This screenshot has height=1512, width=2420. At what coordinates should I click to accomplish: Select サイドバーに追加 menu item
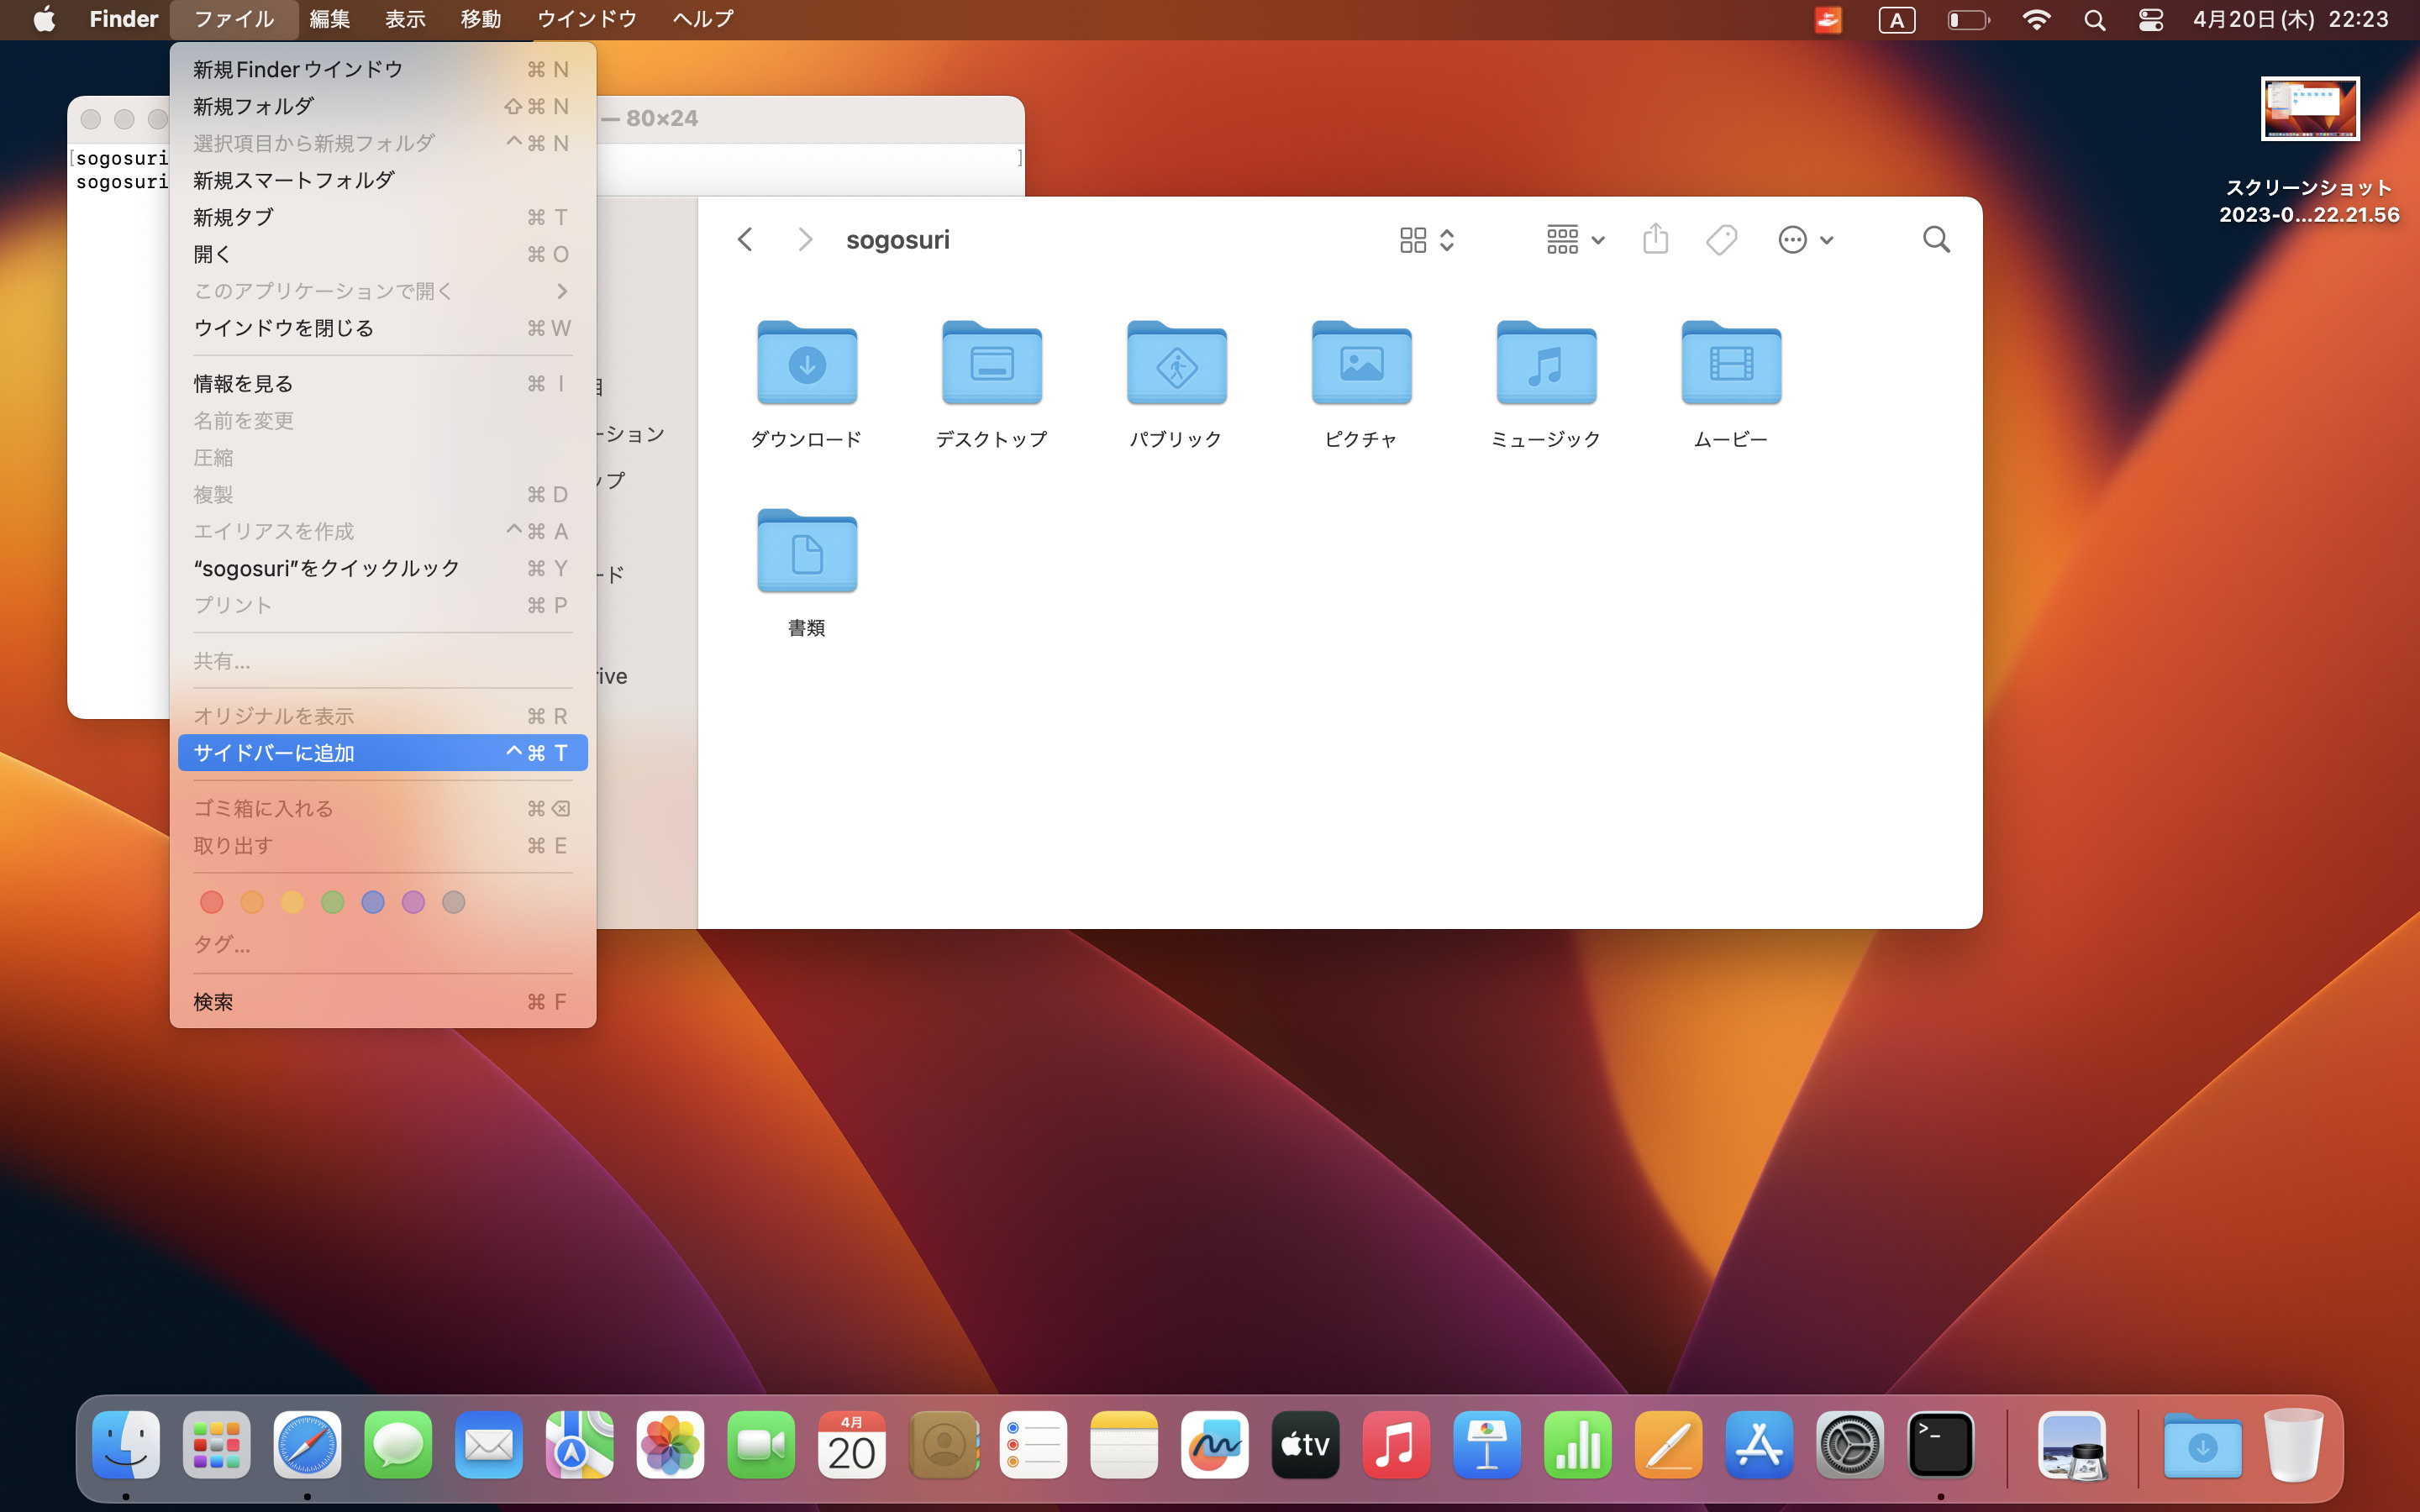tap(382, 753)
